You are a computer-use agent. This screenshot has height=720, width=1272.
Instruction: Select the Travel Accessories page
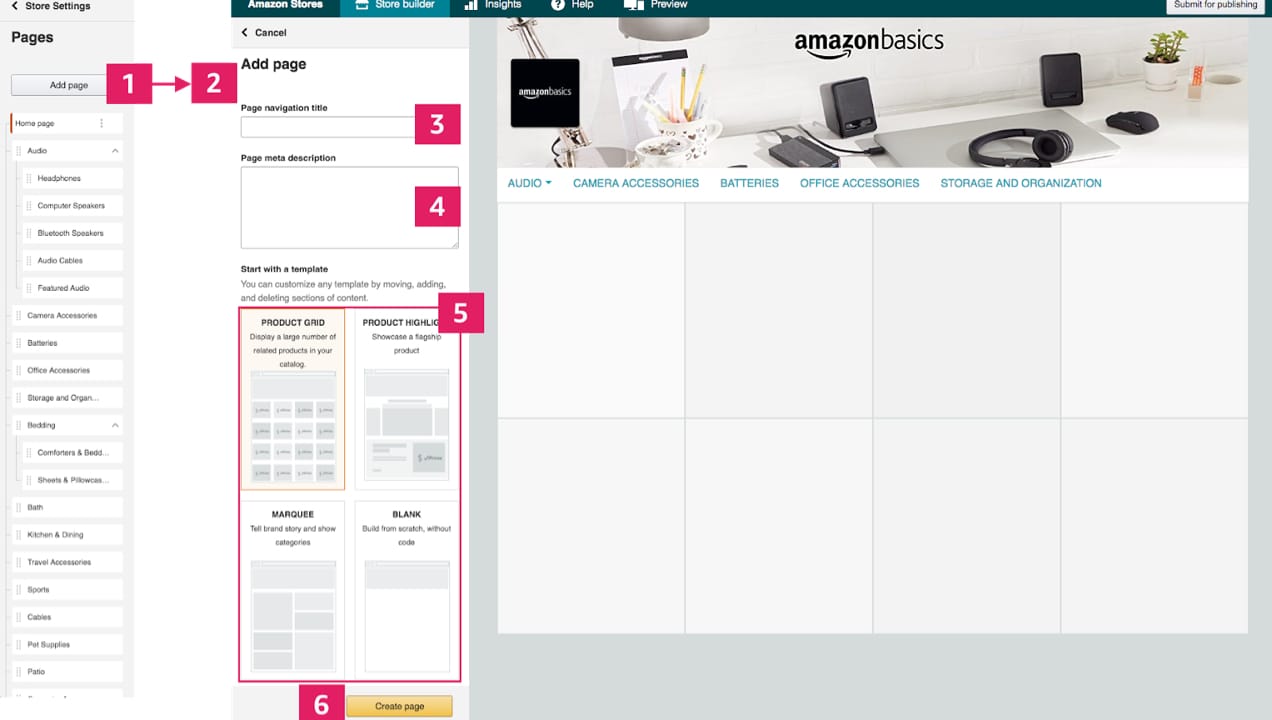[x=67, y=562]
